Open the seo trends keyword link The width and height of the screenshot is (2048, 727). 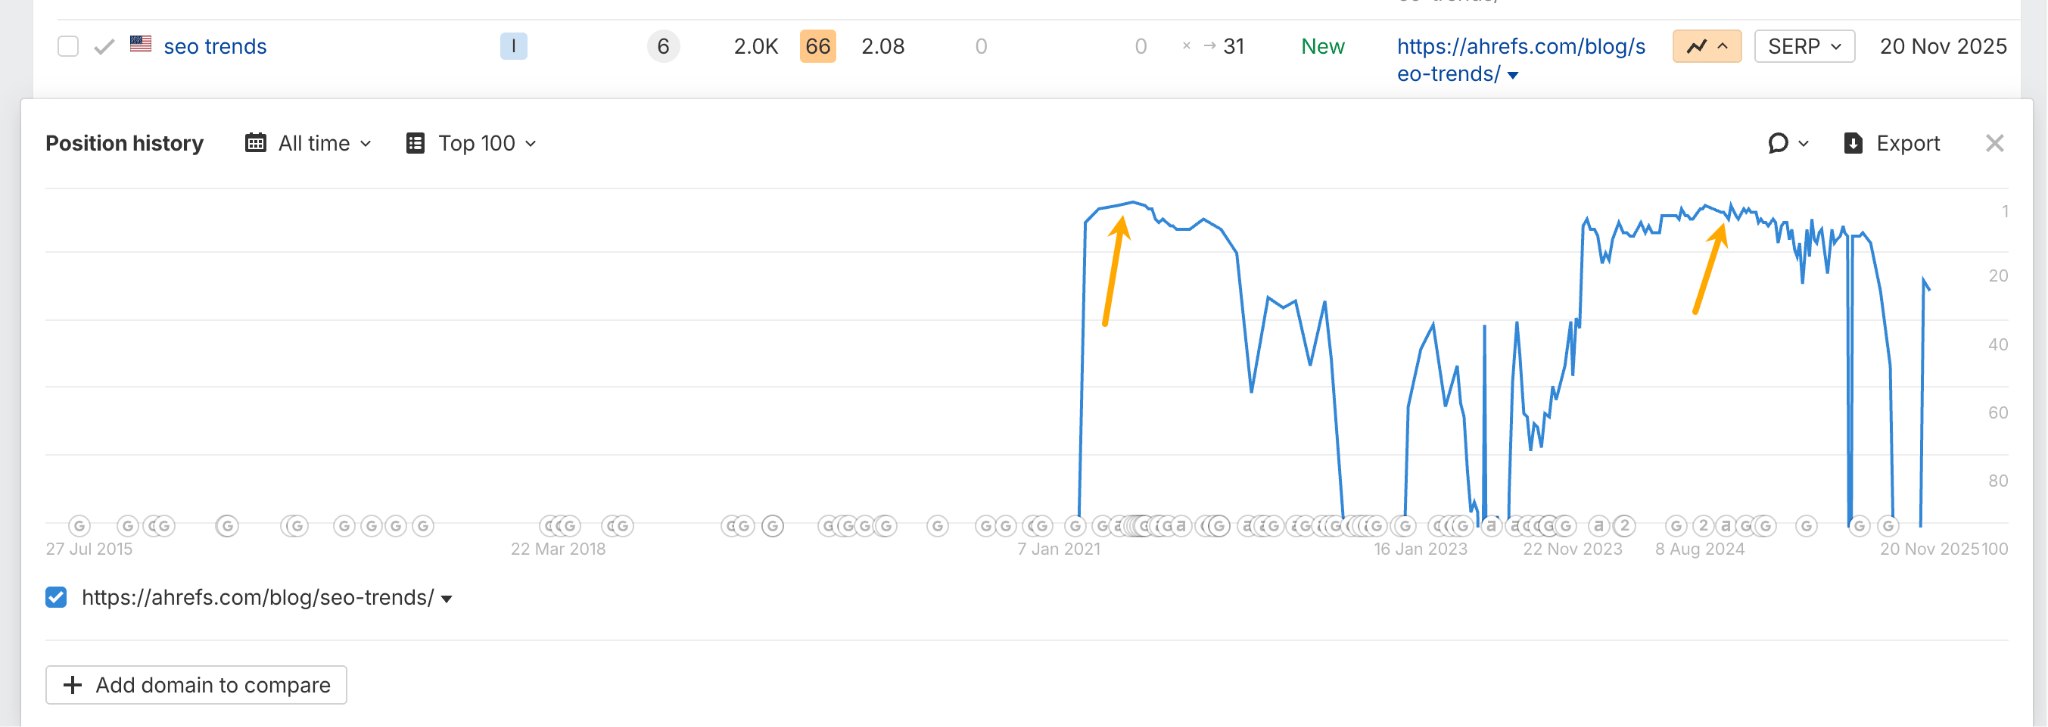215,46
